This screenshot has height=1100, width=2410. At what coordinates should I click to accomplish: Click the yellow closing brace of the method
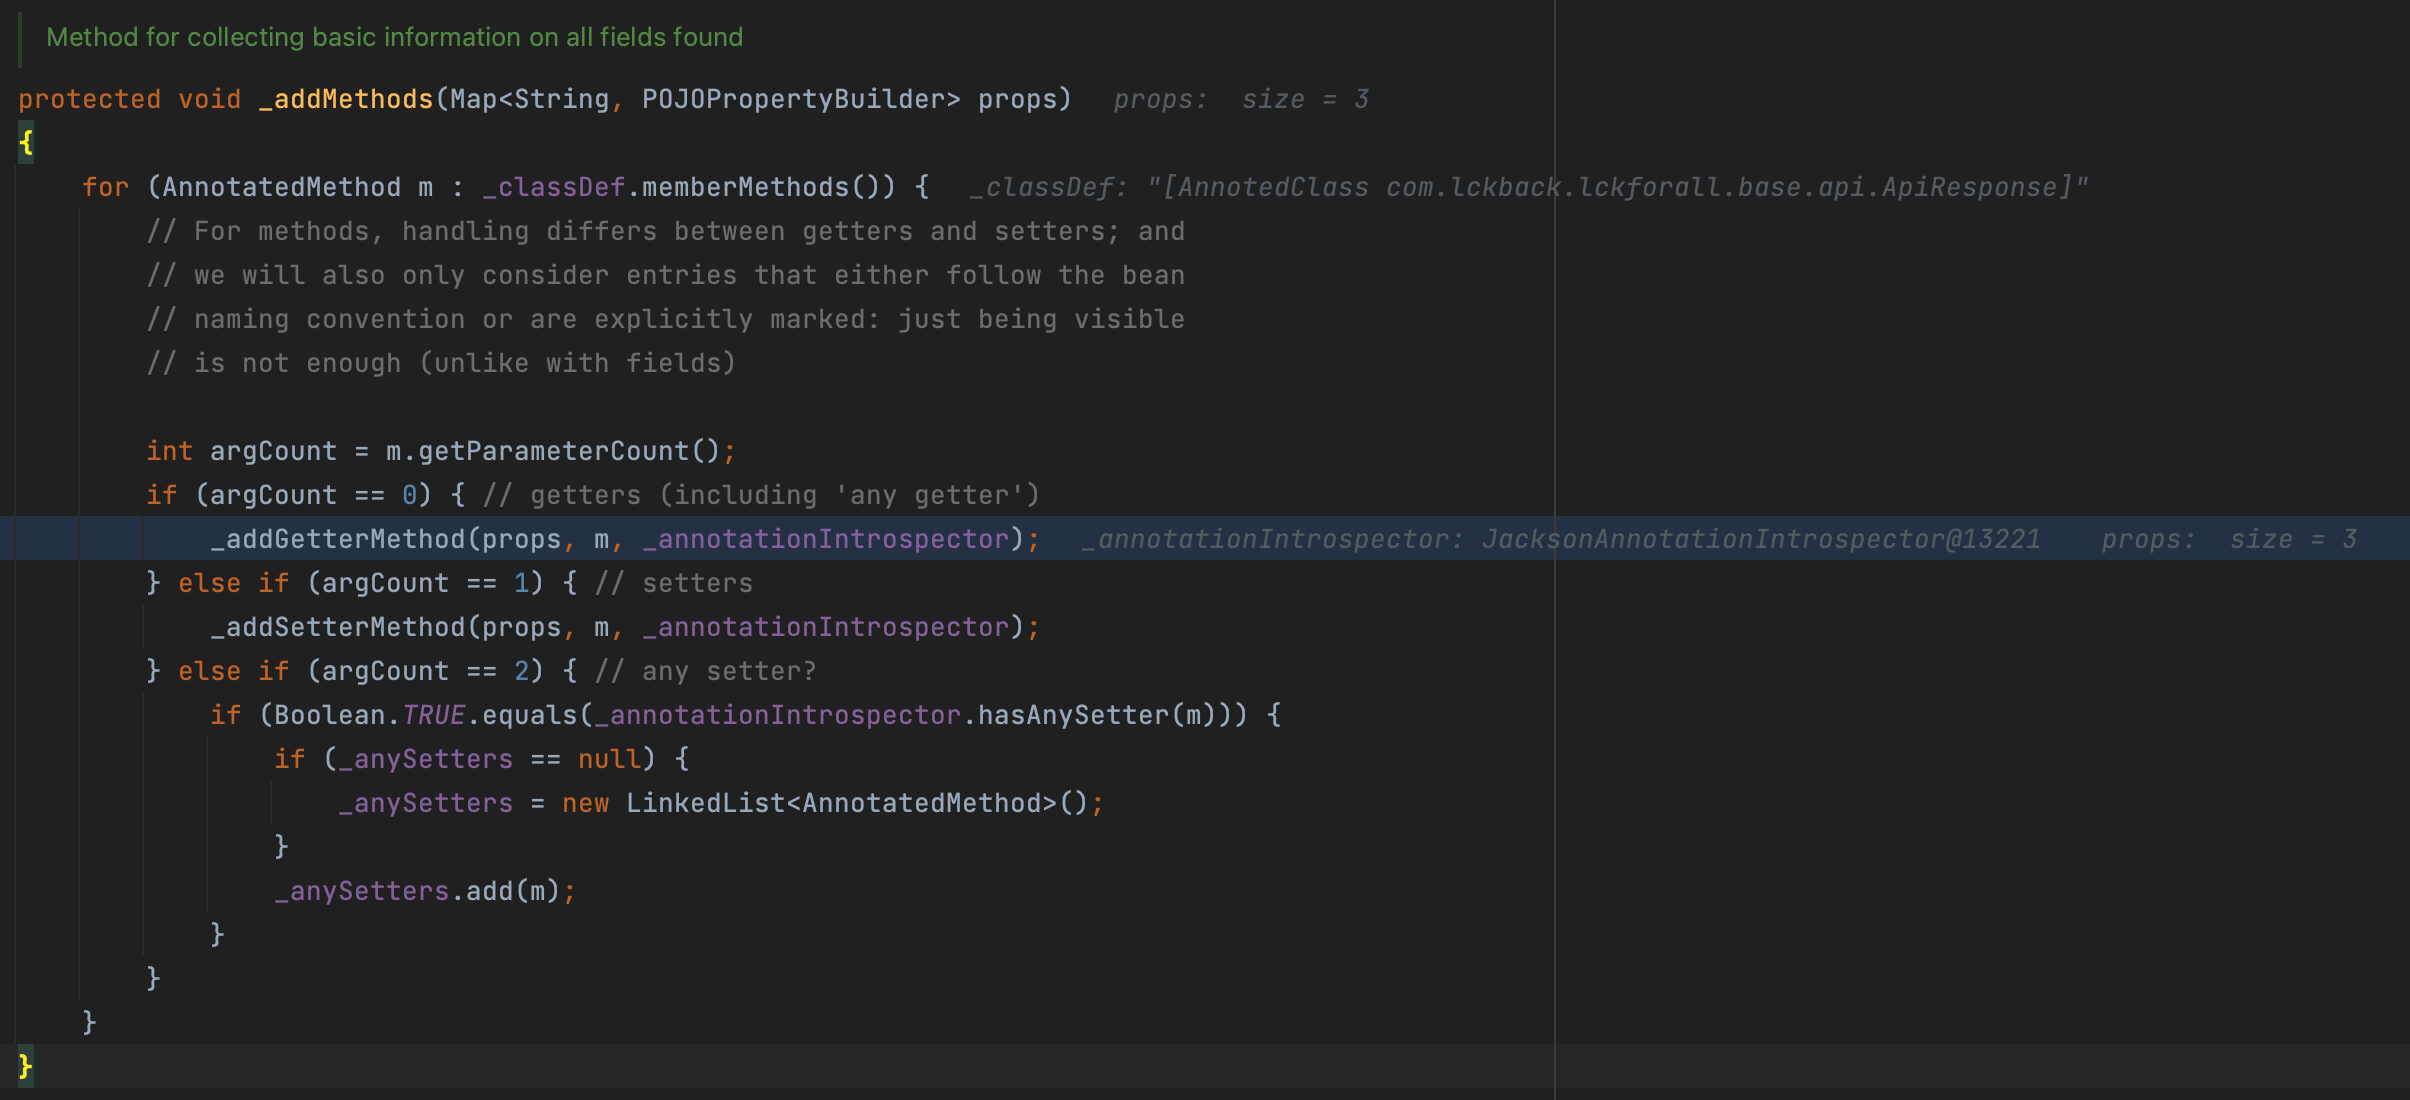coord(26,1066)
